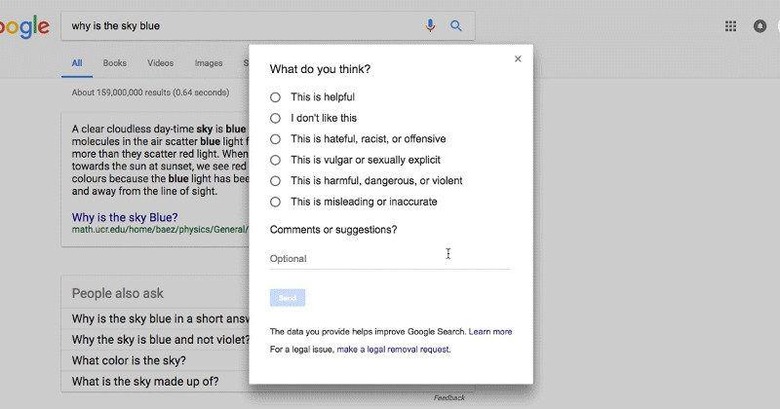This screenshot has width=780, height=409.
Task: Switch to the Books tab
Action: coord(115,63)
